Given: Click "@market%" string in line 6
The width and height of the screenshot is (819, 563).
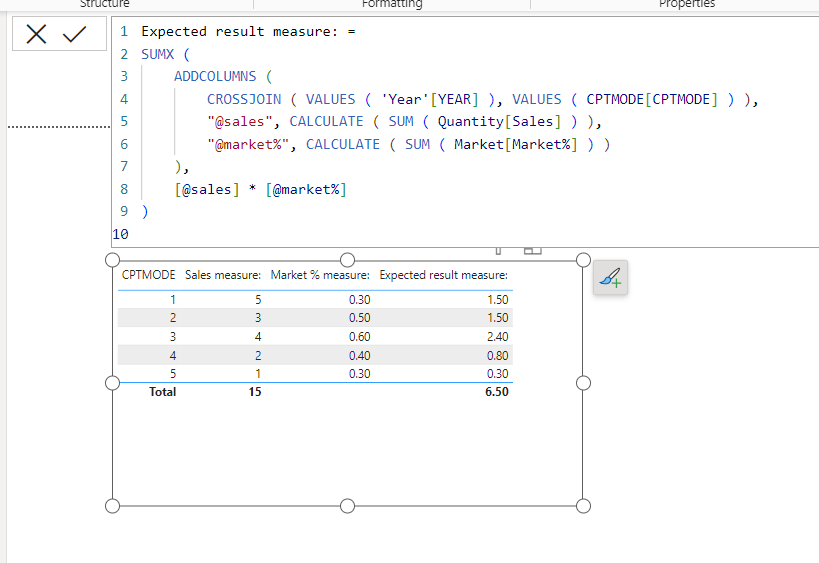Looking at the screenshot, I should 248,144.
